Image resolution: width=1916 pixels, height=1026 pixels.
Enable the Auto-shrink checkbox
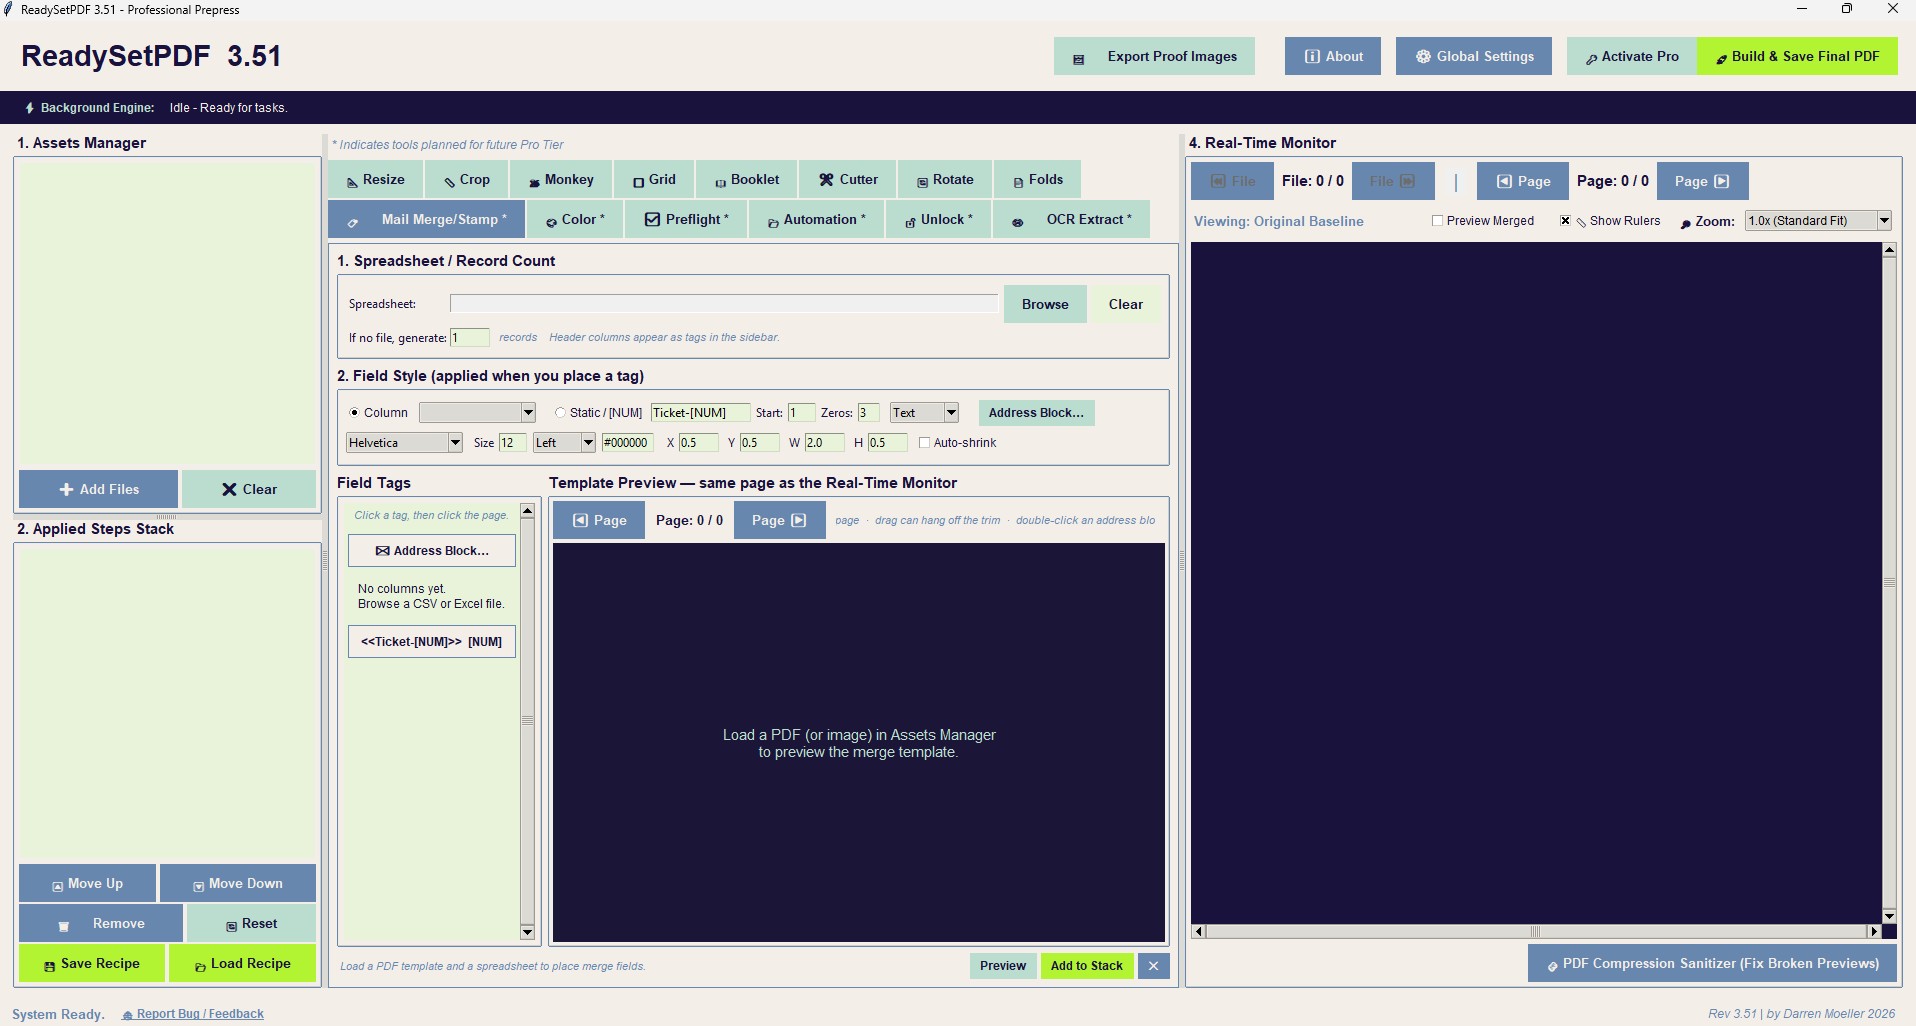pyautogui.click(x=924, y=443)
